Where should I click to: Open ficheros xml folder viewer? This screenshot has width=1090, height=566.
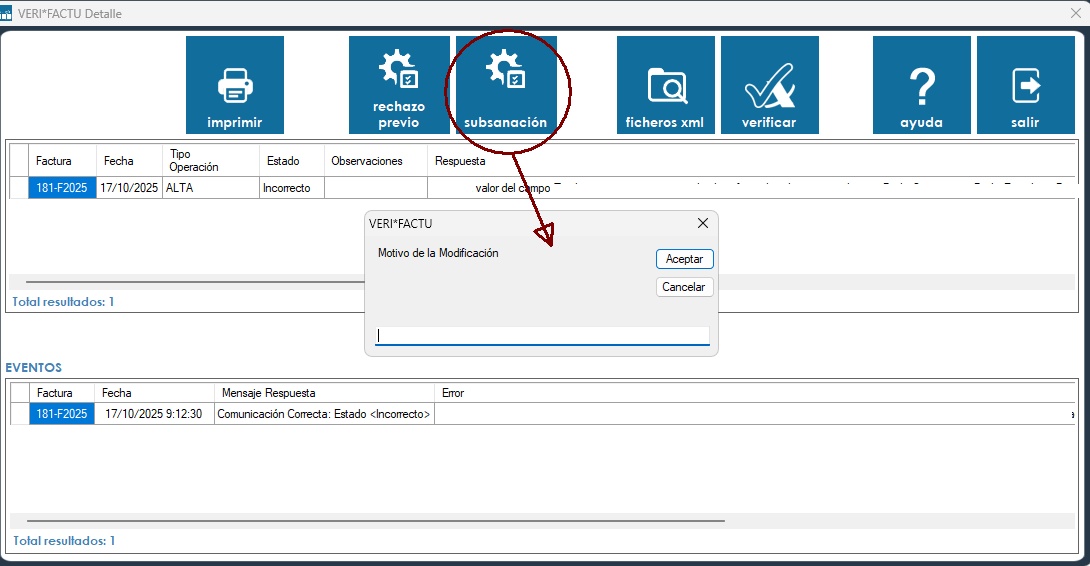tap(665, 86)
